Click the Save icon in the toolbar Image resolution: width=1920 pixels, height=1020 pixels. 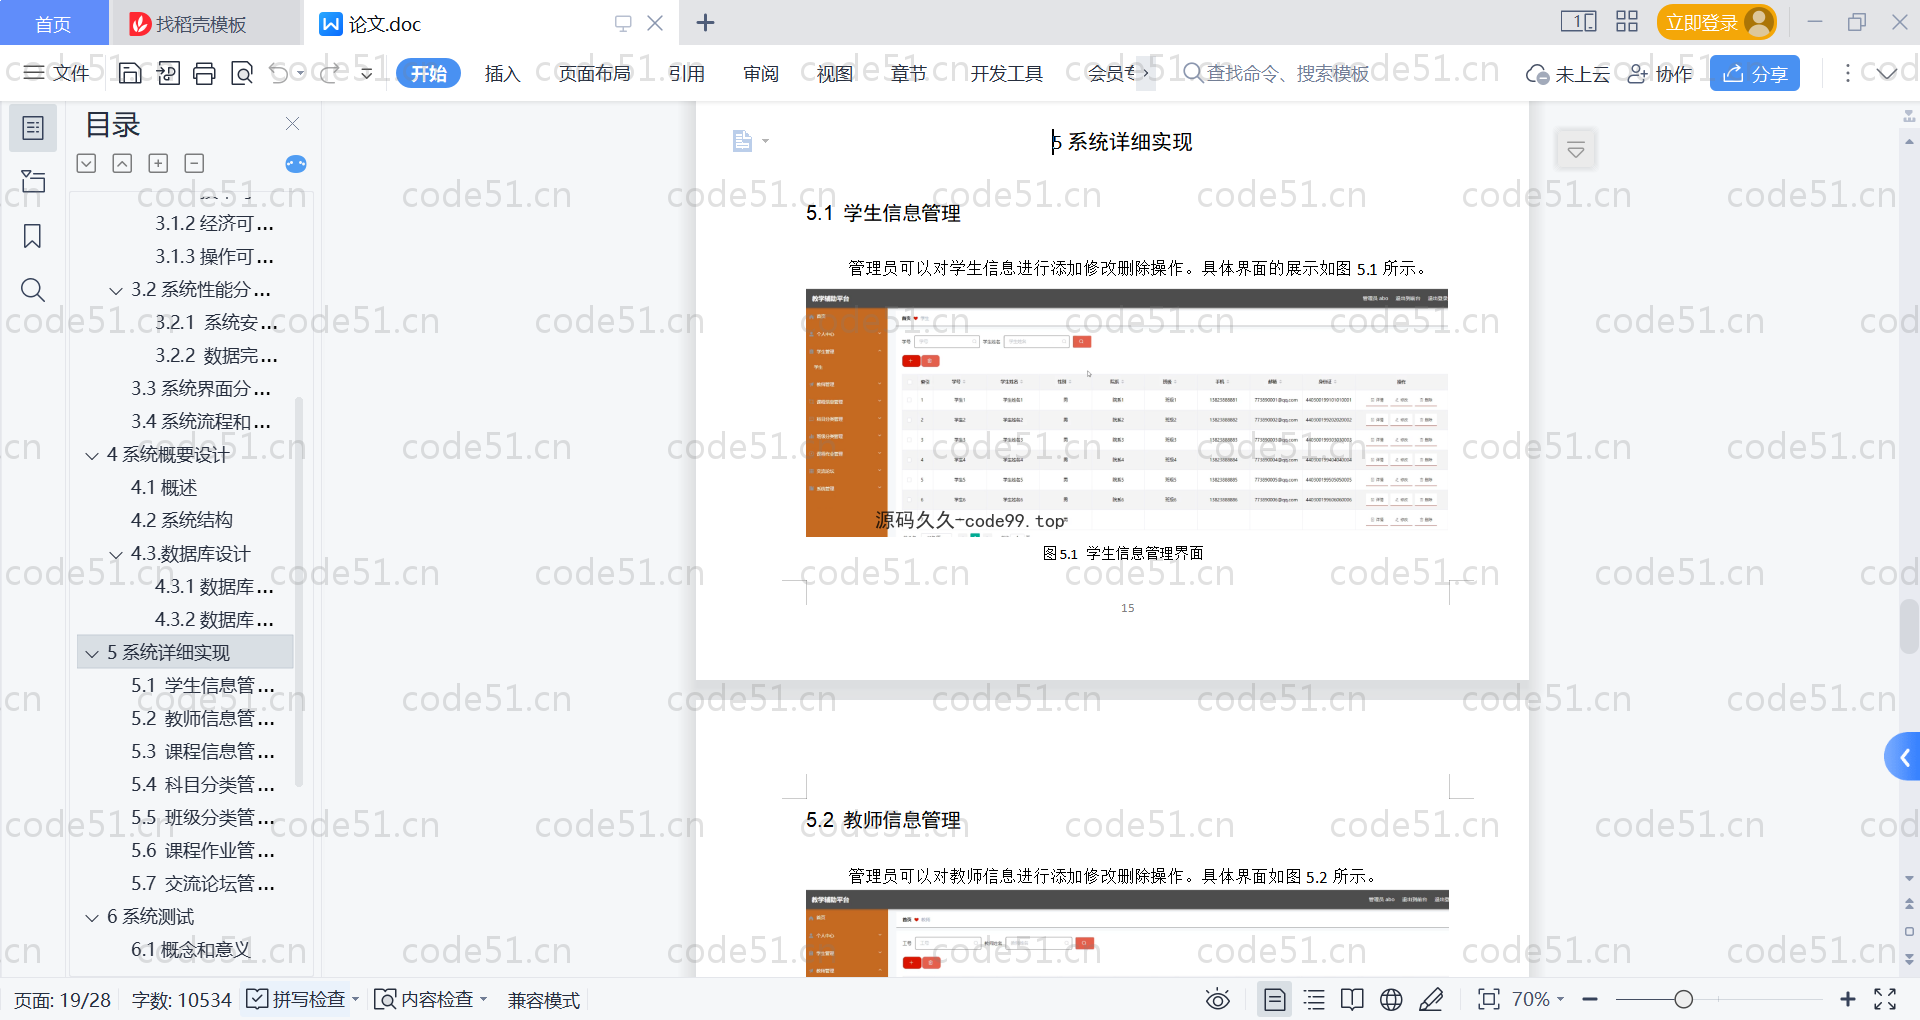(130, 73)
